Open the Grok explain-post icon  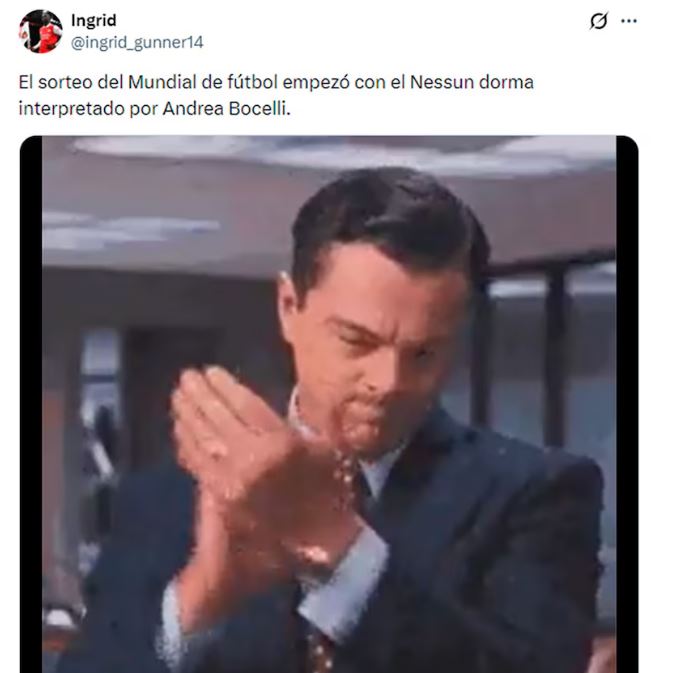pos(598,20)
